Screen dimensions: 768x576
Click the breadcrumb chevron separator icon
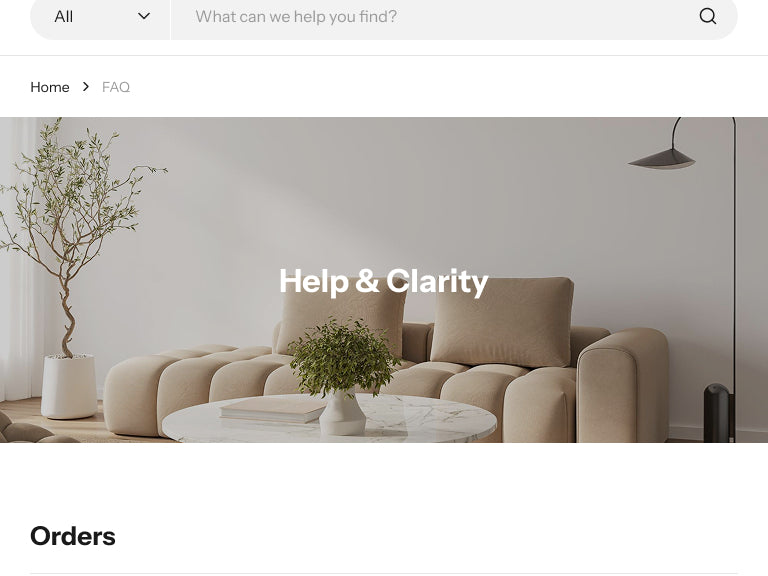[86, 87]
